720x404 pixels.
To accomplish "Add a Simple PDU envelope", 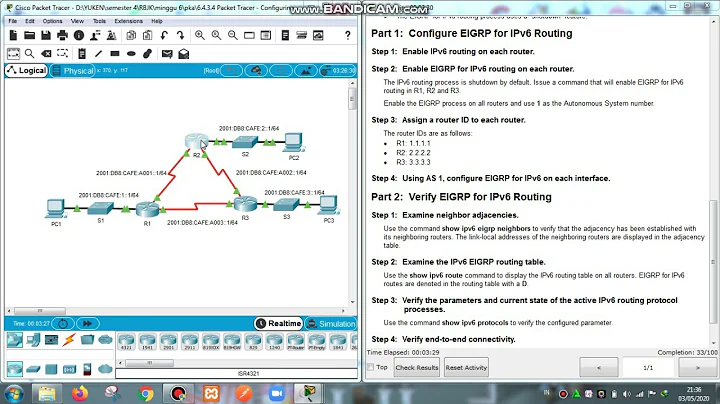I will tap(167, 54).
